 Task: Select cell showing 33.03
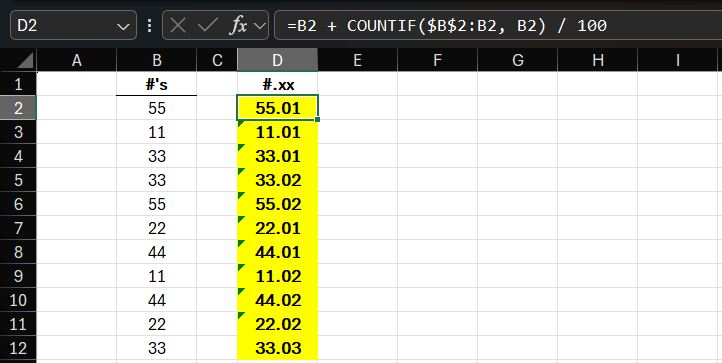pos(277,347)
